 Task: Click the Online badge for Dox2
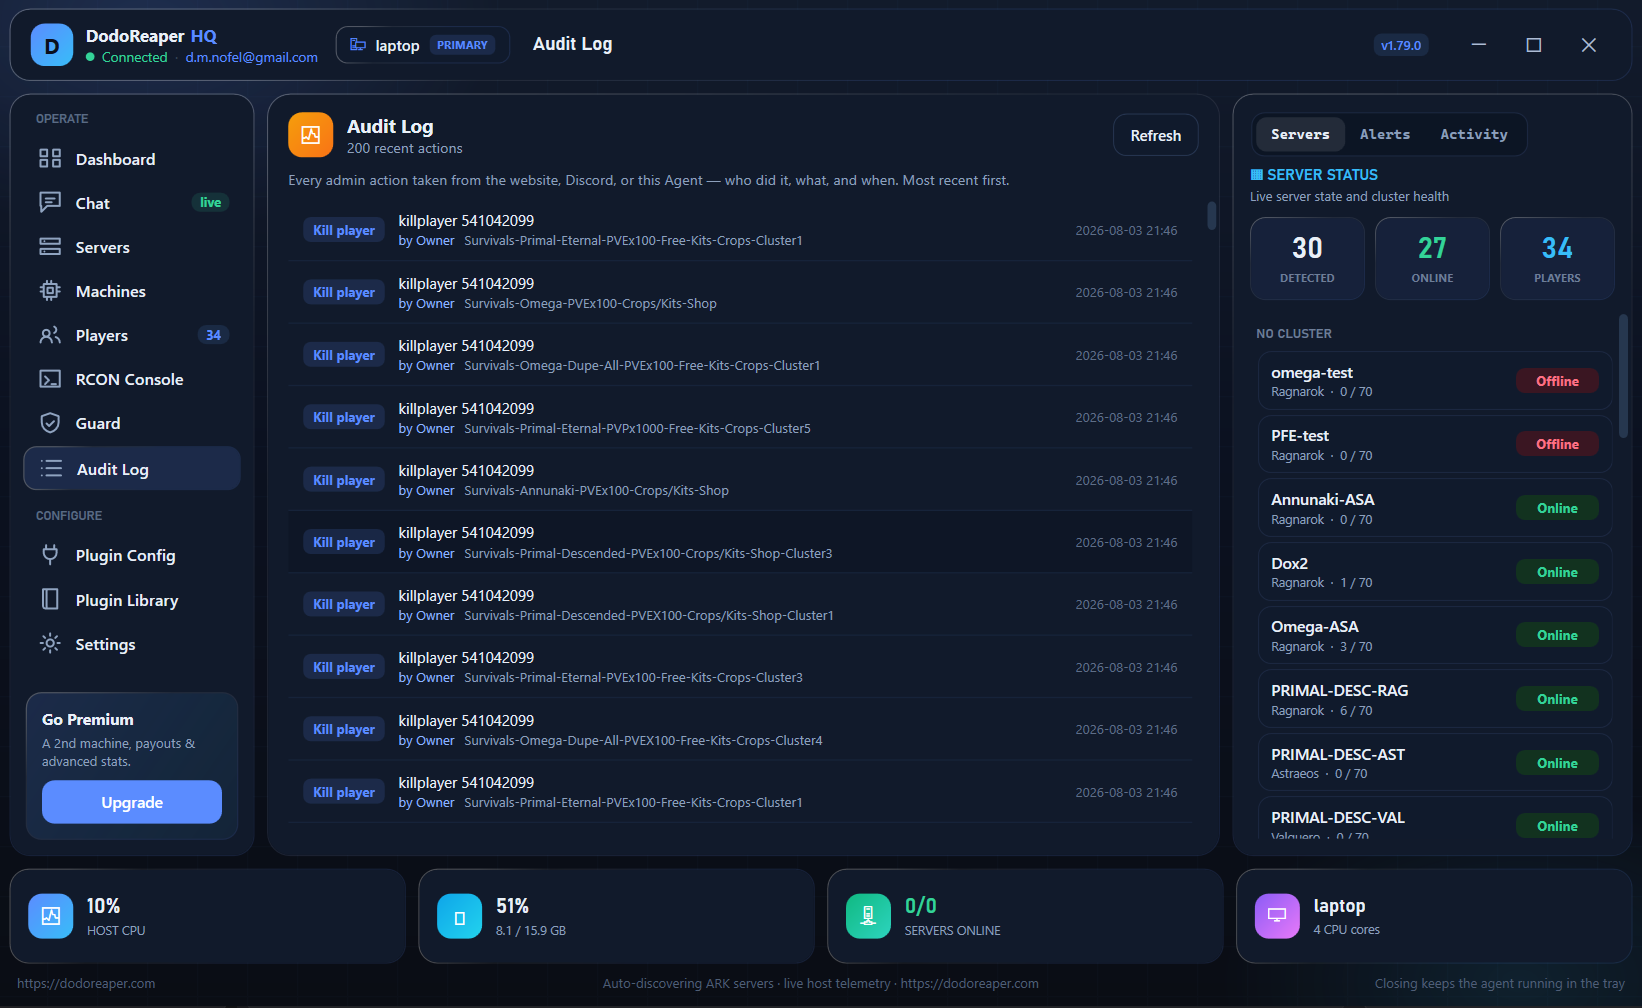pos(1557,572)
